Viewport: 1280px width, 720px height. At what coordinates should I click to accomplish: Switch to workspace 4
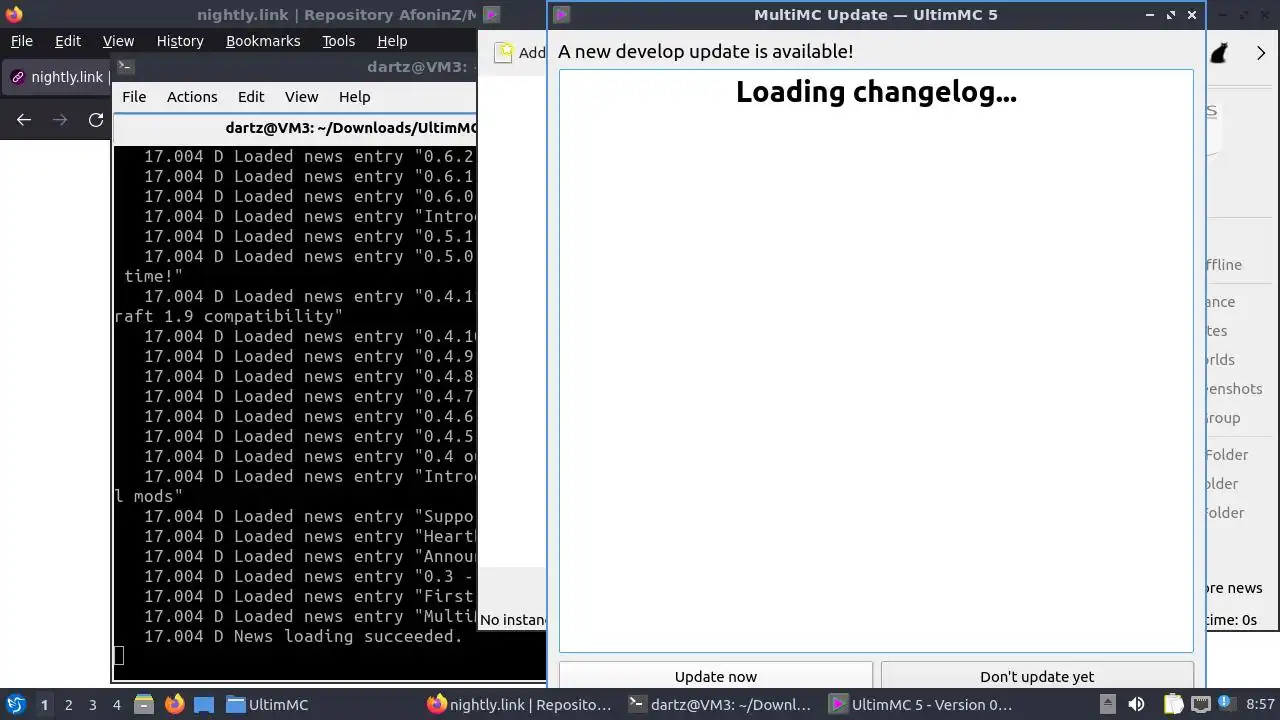point(116,705)
